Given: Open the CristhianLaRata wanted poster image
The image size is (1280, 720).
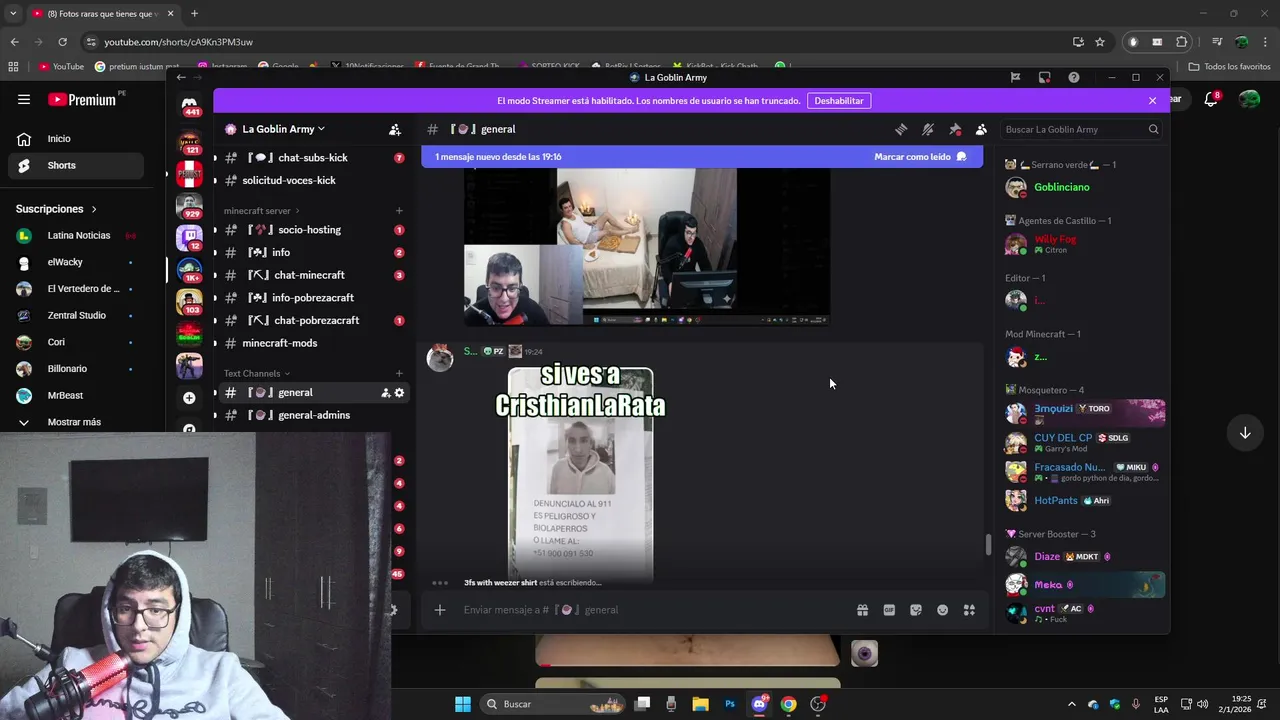Looking at the screenshot, I should (x=580, y=473).
